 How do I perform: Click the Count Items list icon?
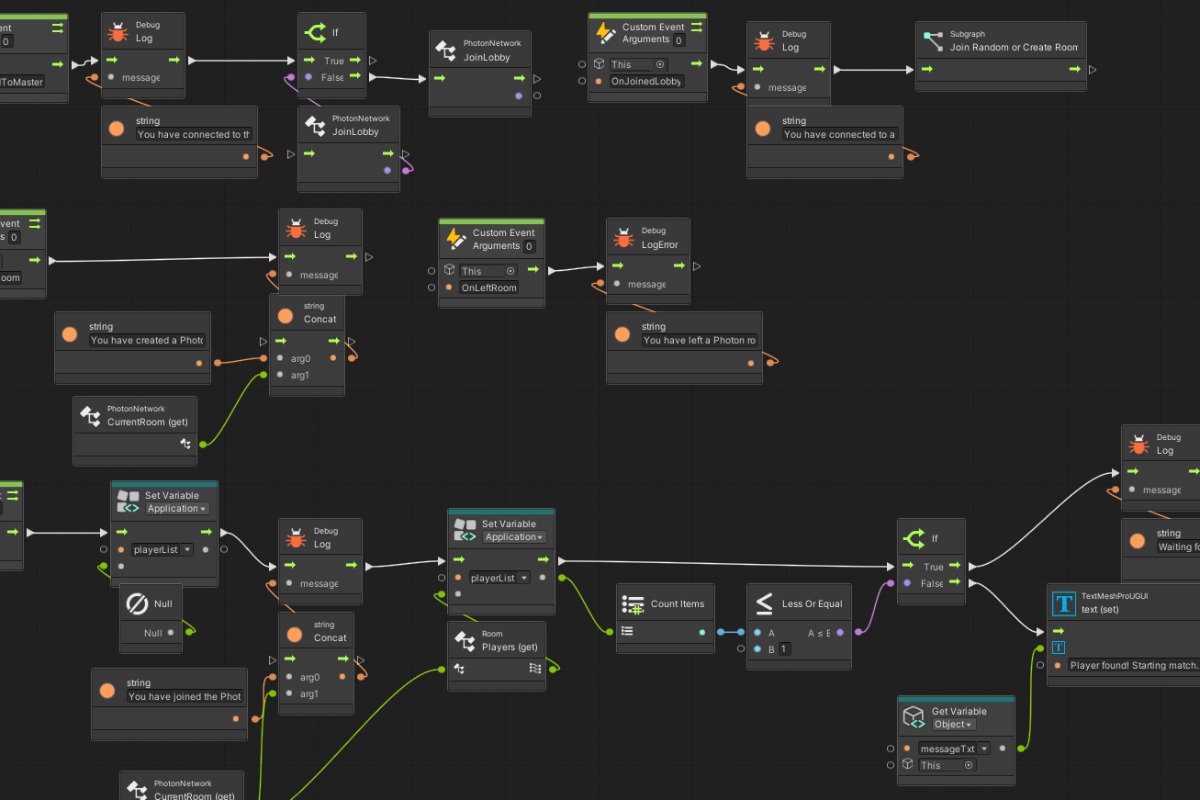pos(632,604)
